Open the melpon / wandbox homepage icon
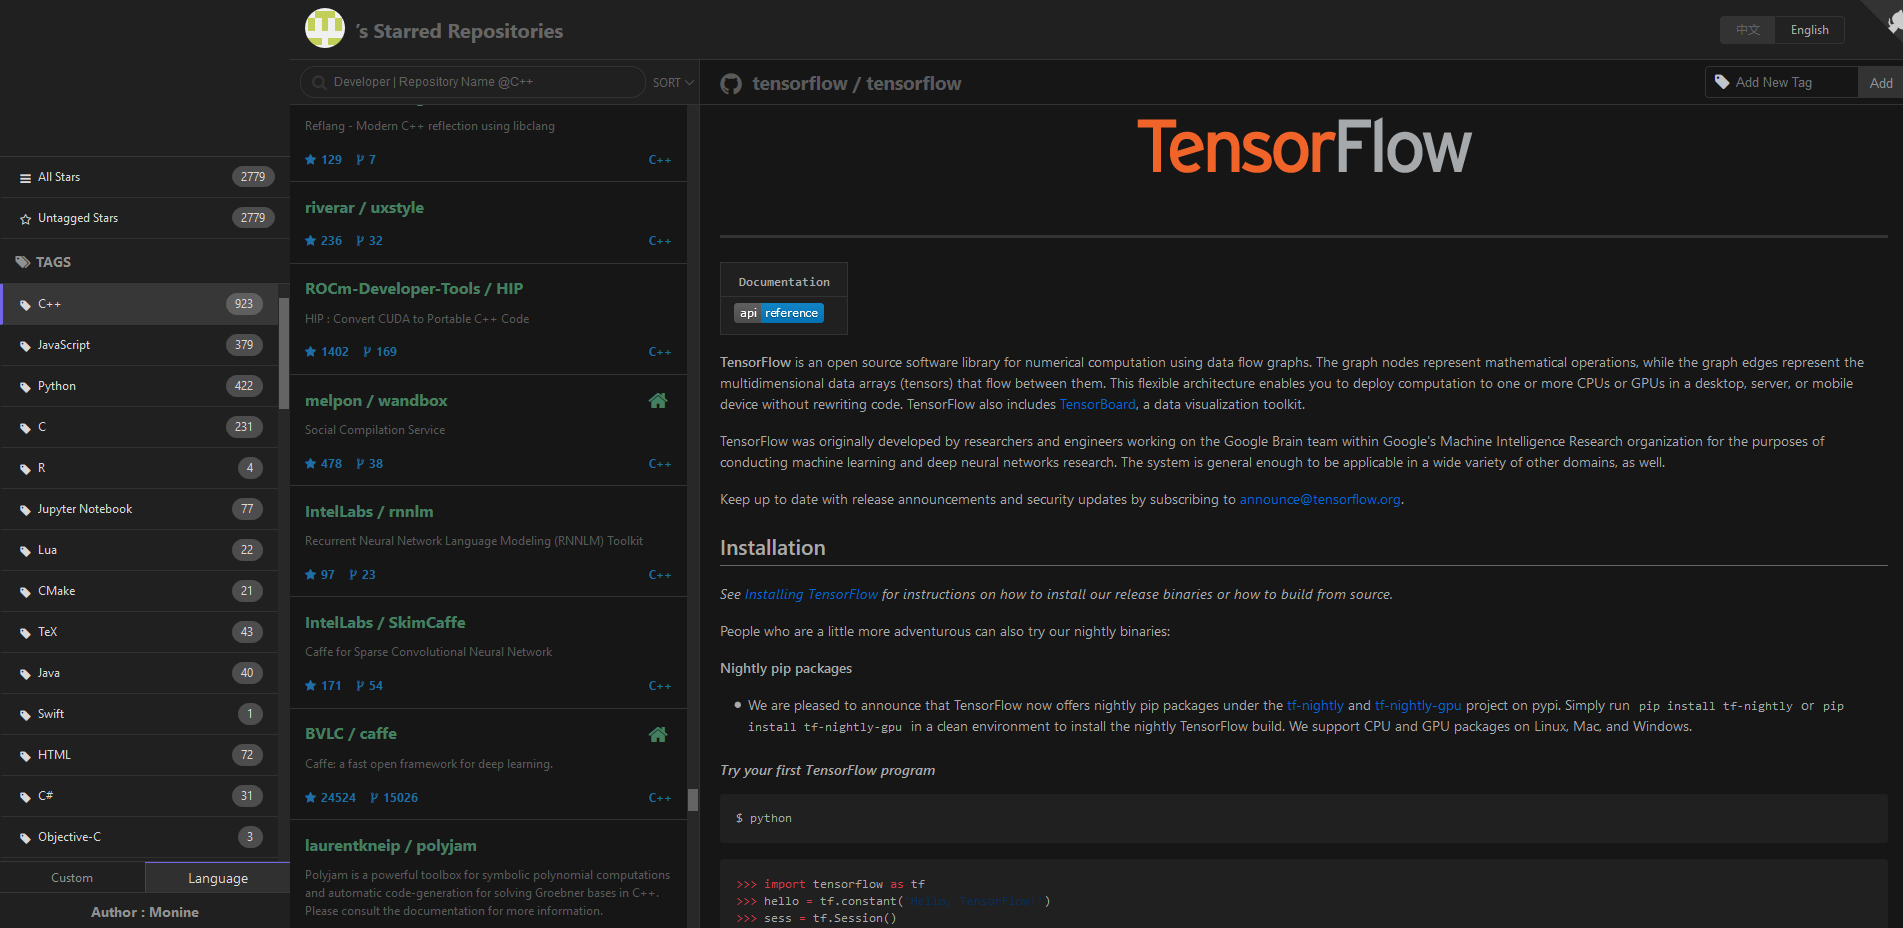 (x=658, y=400)
